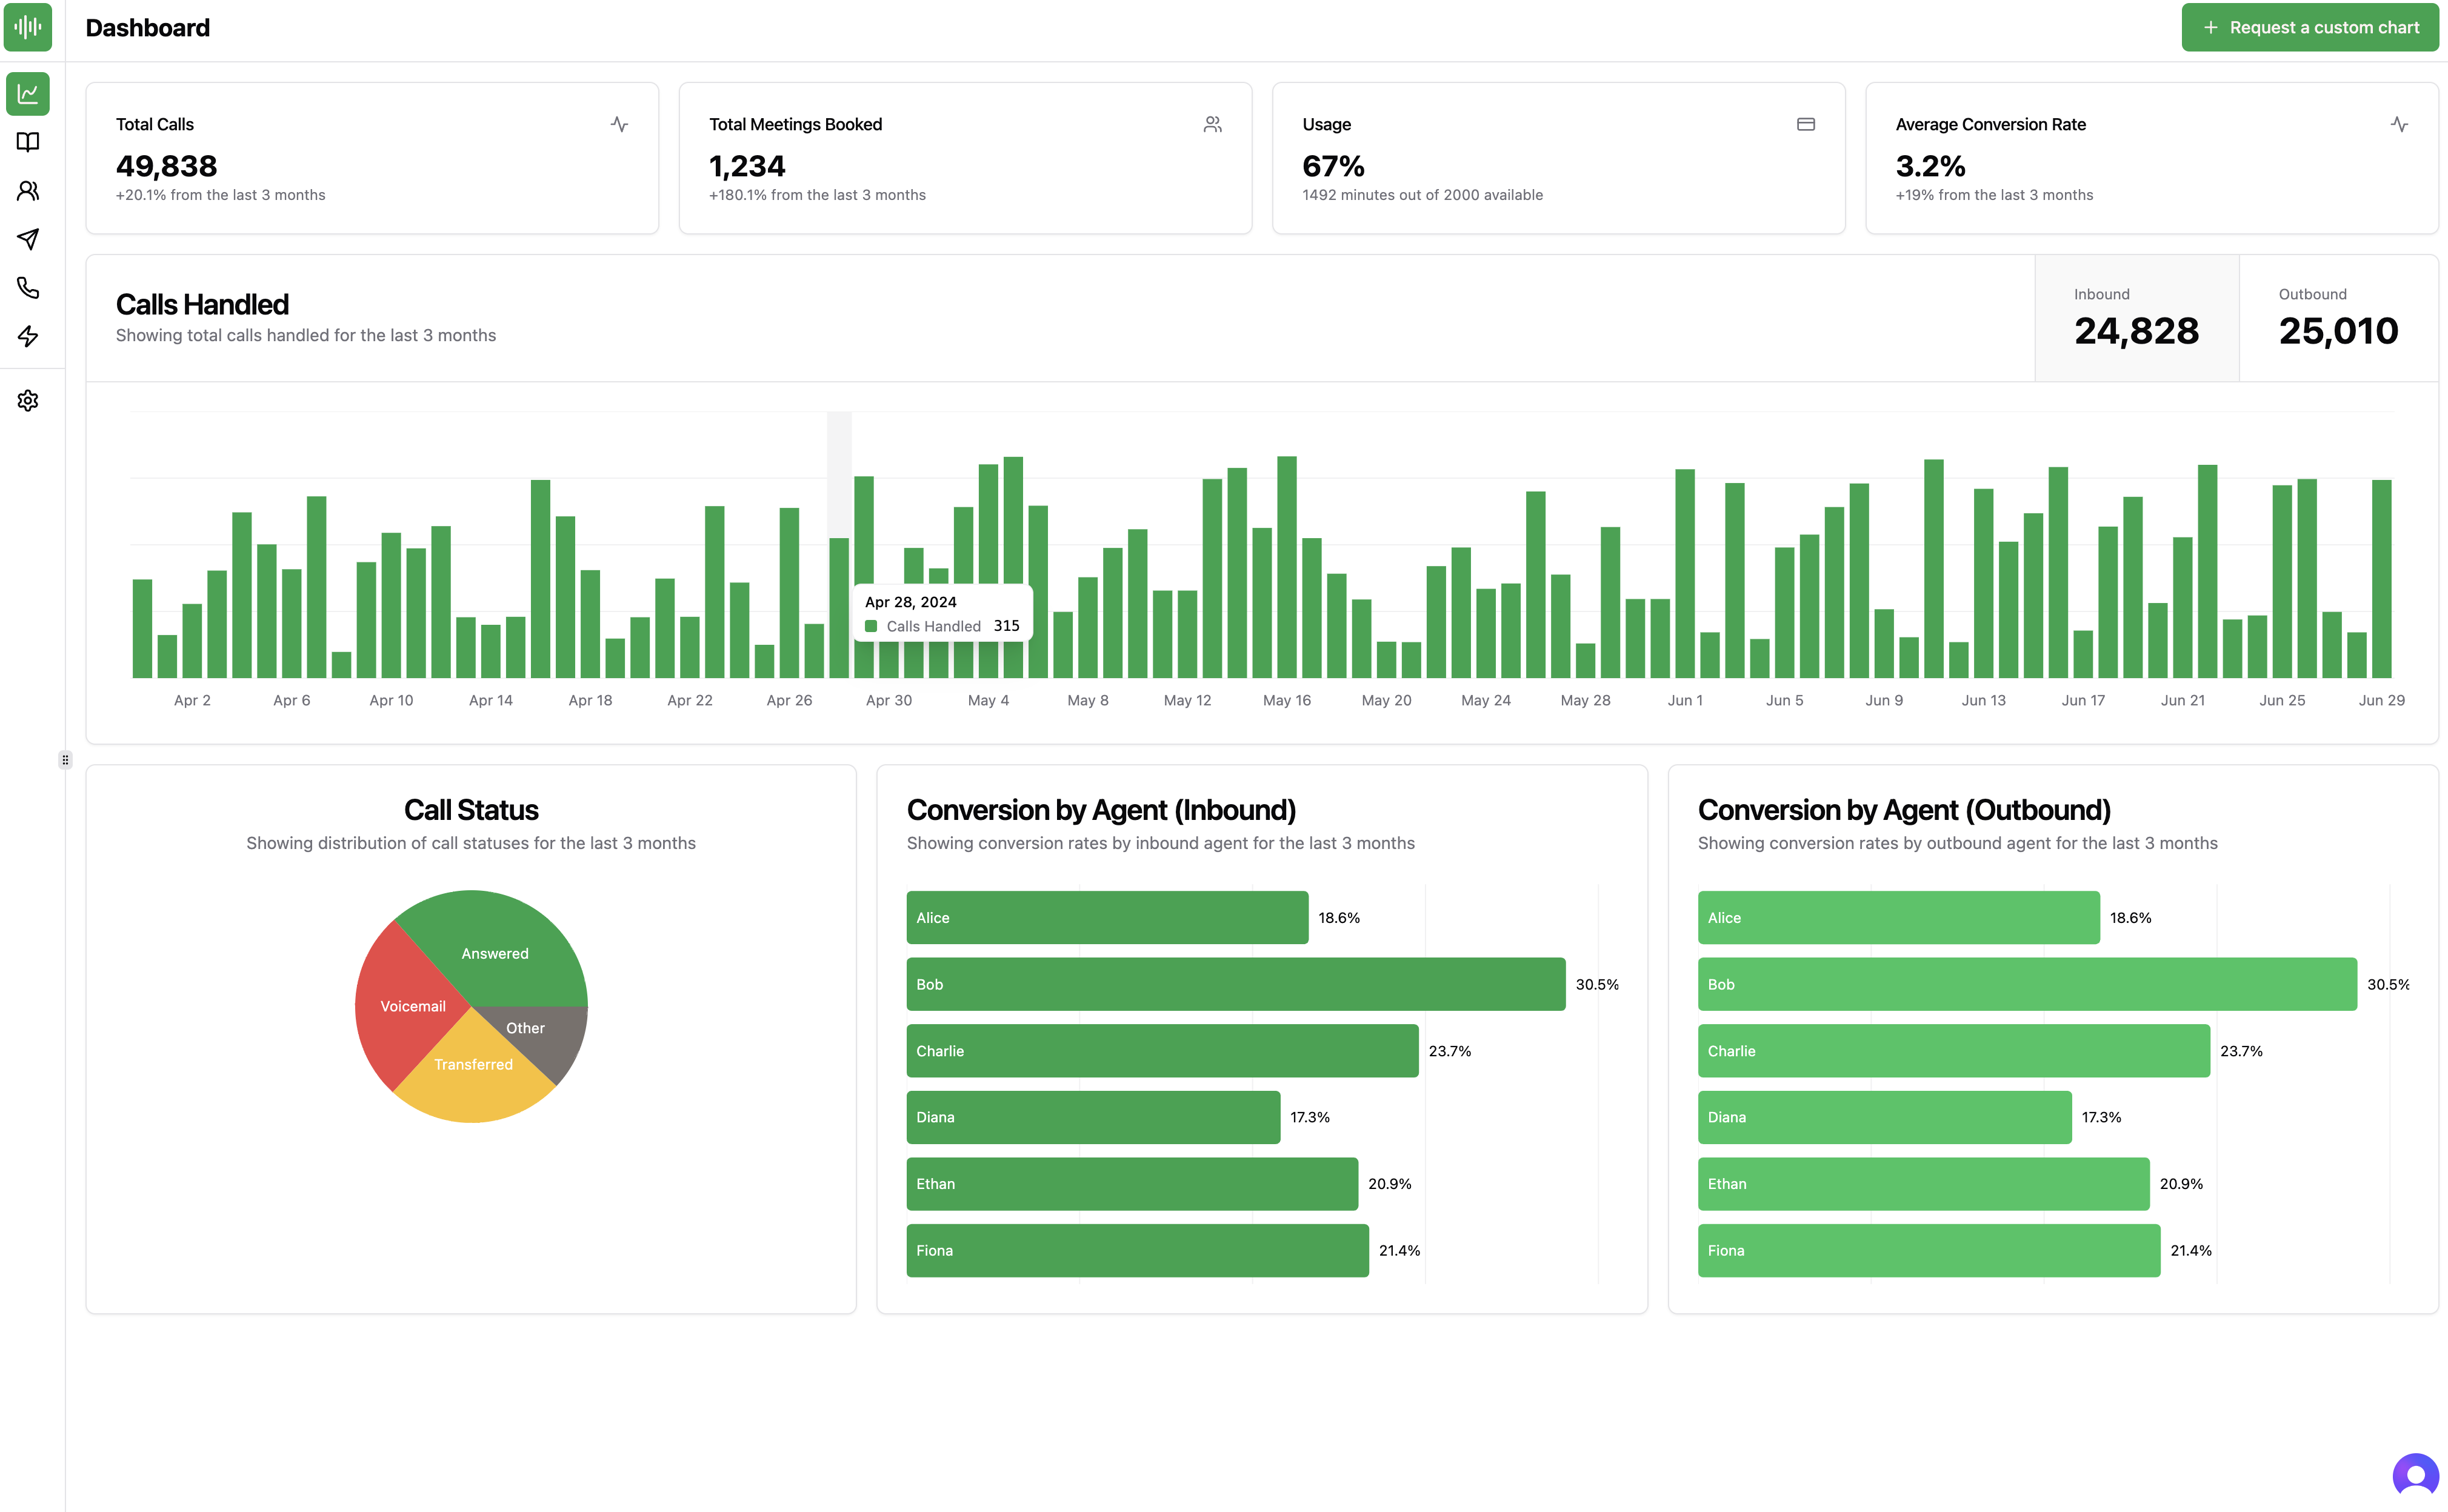Open the users sidebar icon

[x=28, y=190]
